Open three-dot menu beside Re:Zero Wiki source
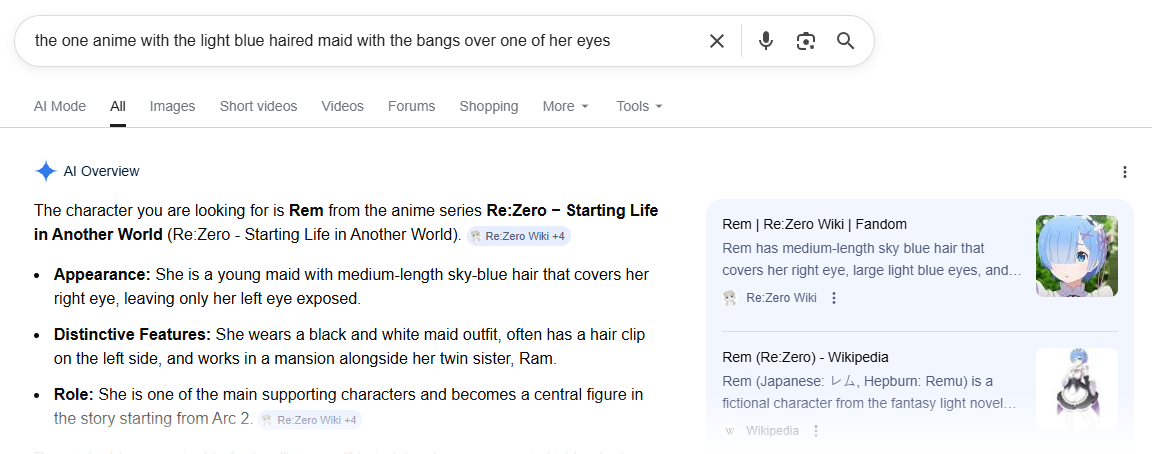 pyautogui.click(x=833, y=298)
